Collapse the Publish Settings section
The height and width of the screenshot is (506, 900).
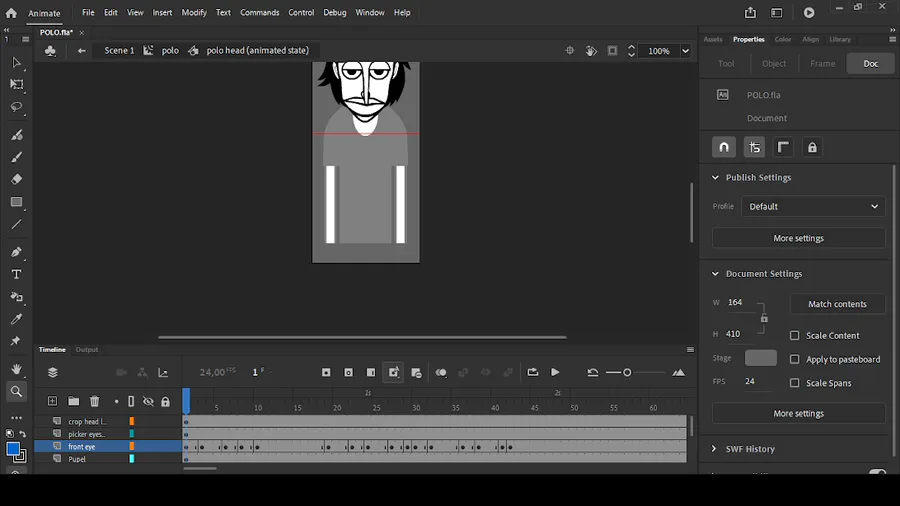point(715,178)
